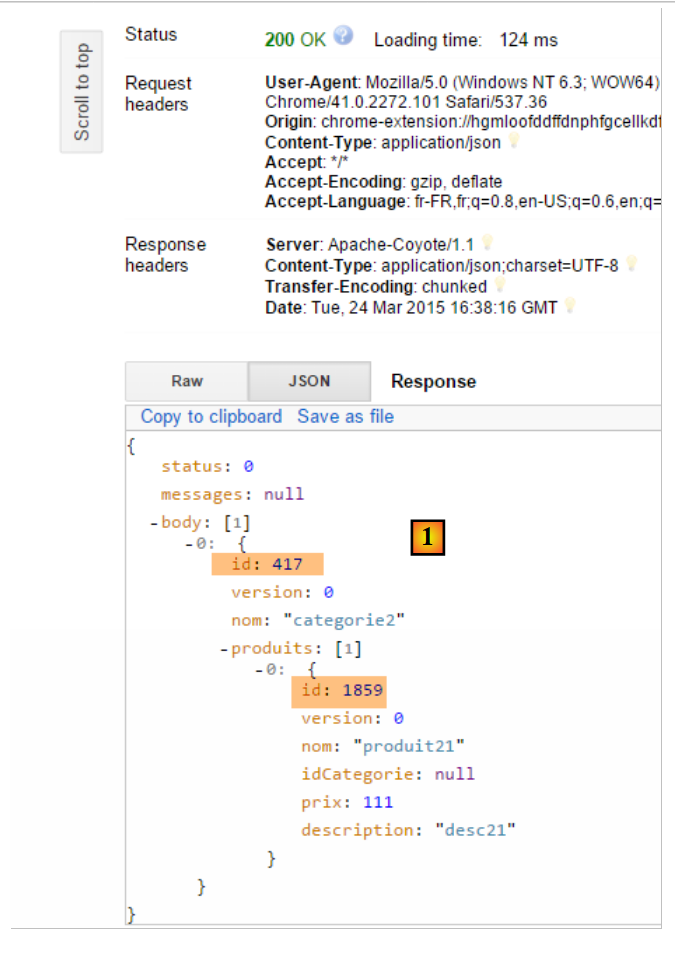Image resolution: width=675 pixels, height=954 pixels.
Task: Click the yellow numbered marker 1
Action: [x=427, y=537]
